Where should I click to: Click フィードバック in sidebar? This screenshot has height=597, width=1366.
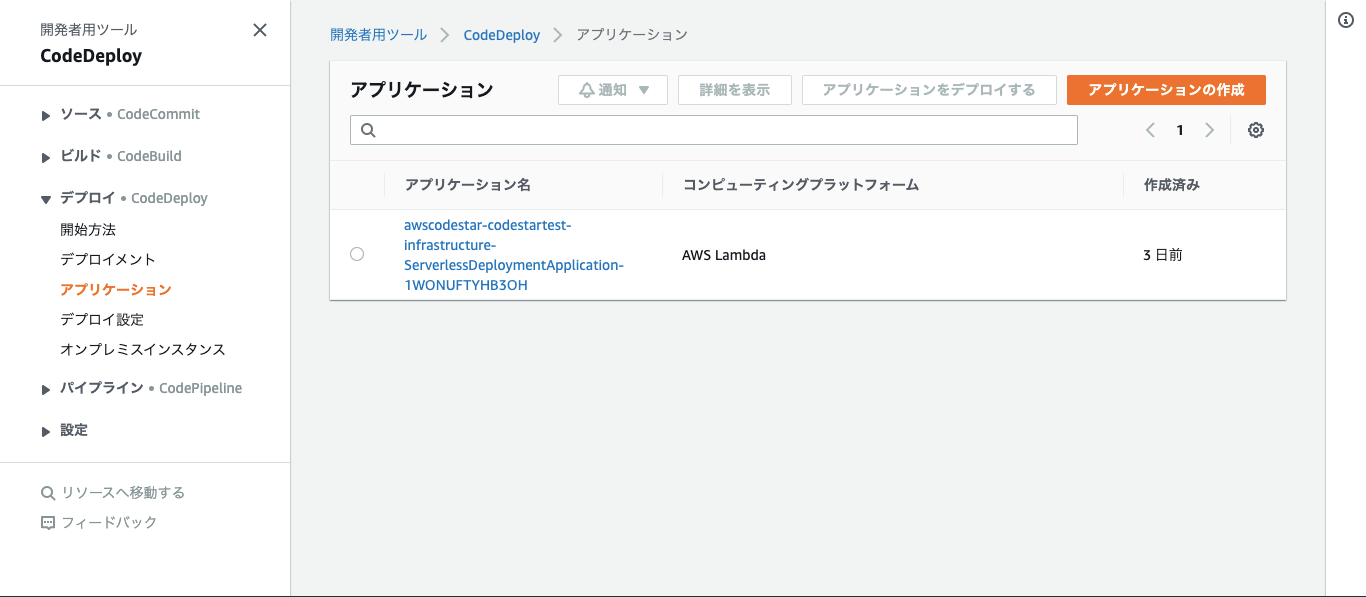pyautogui.click(x=109, y=522)
